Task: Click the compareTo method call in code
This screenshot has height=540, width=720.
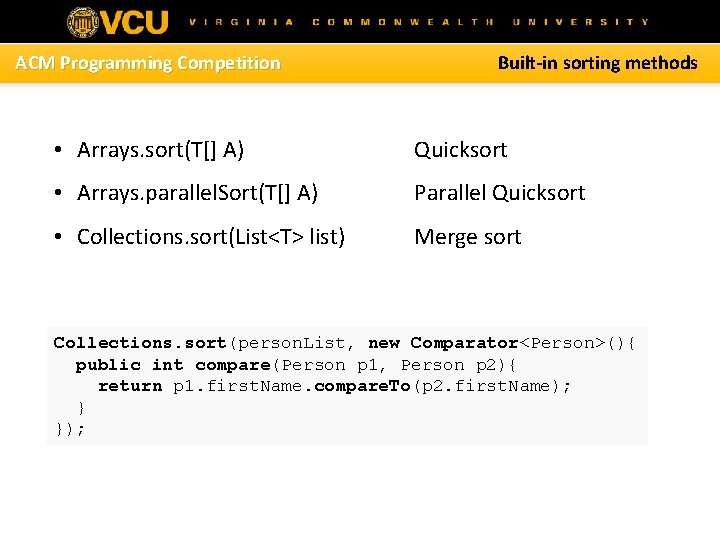Action: coord(362,386)
